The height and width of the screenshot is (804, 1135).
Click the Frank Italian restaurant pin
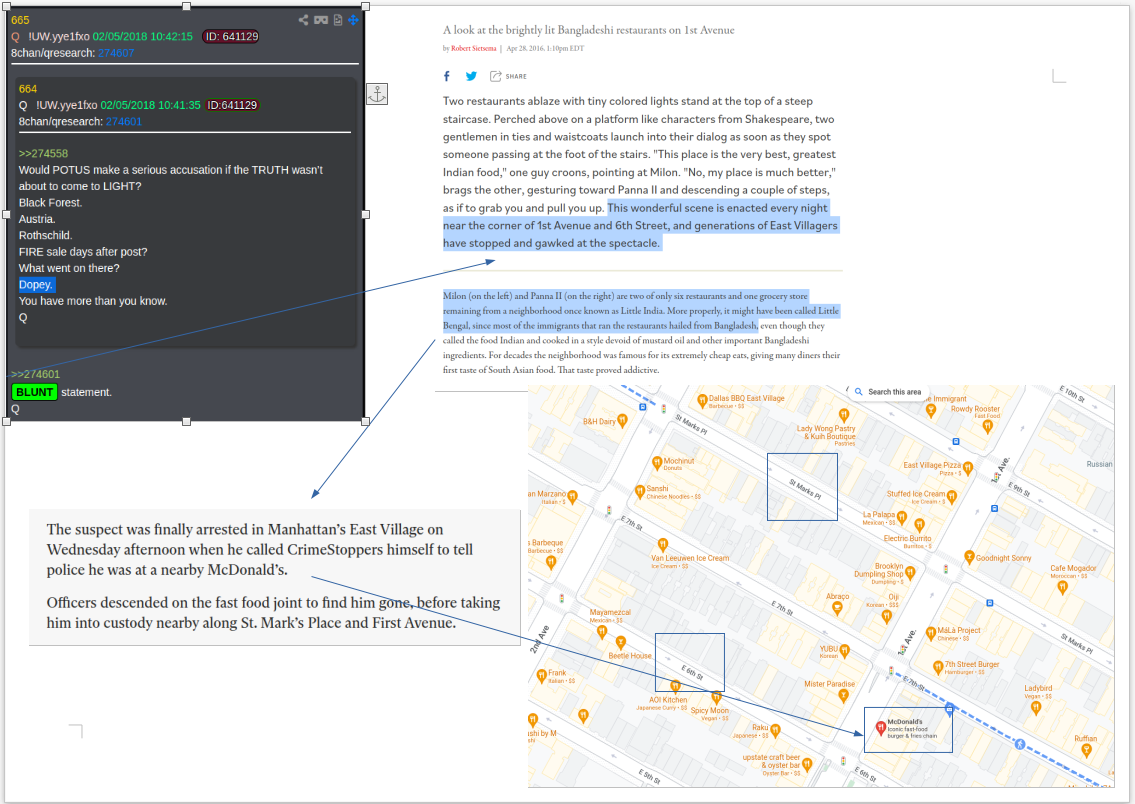click(541, 676)
